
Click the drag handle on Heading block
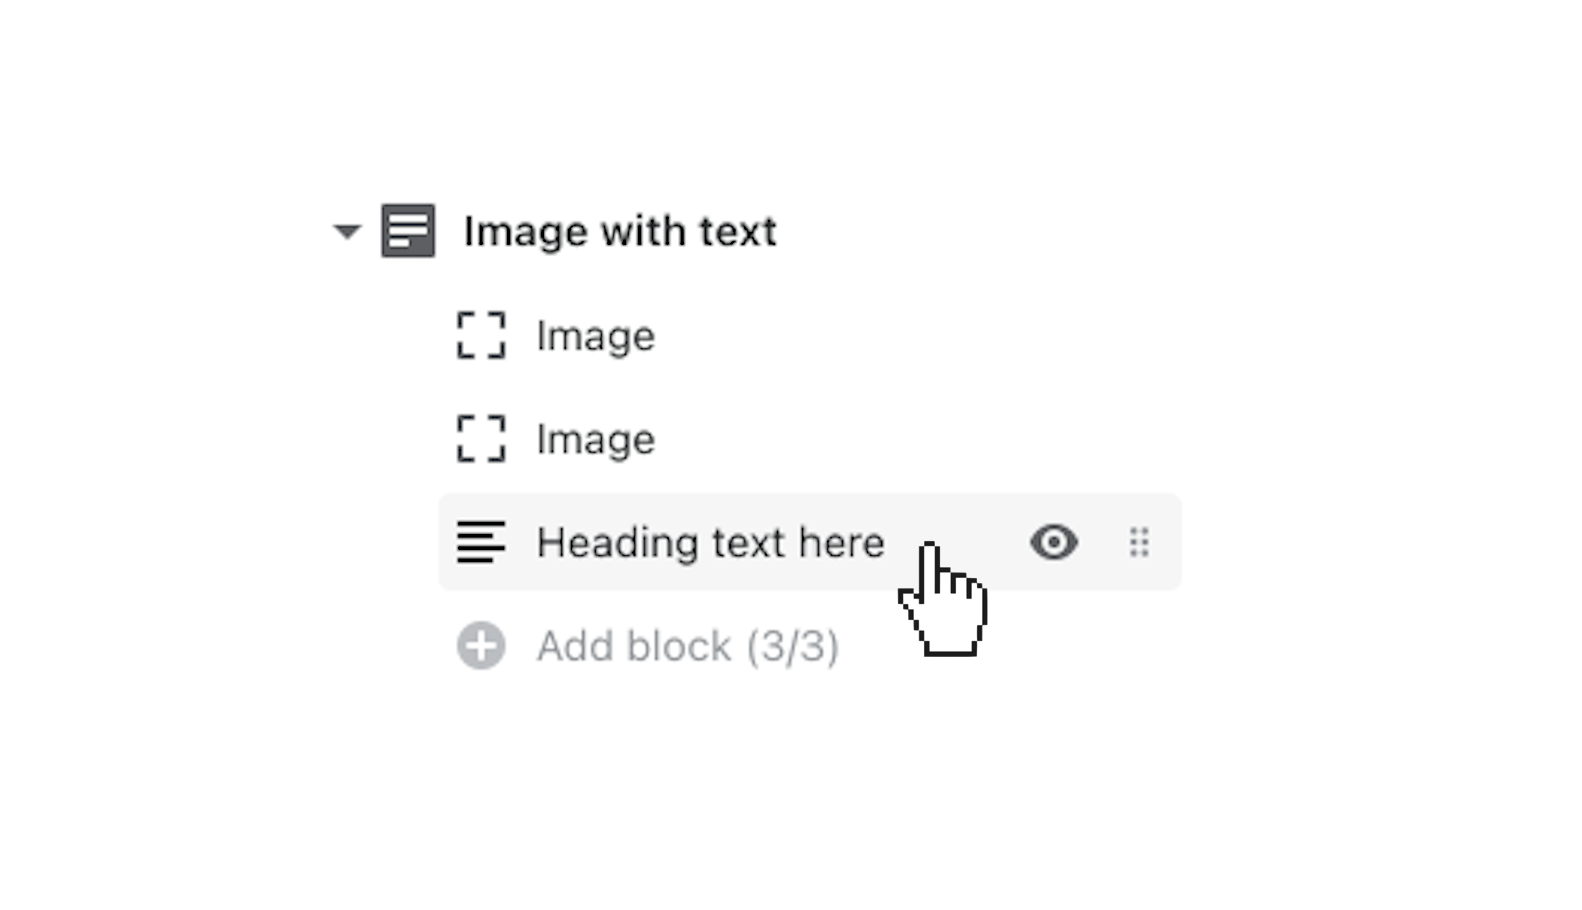pos(1139,542)
